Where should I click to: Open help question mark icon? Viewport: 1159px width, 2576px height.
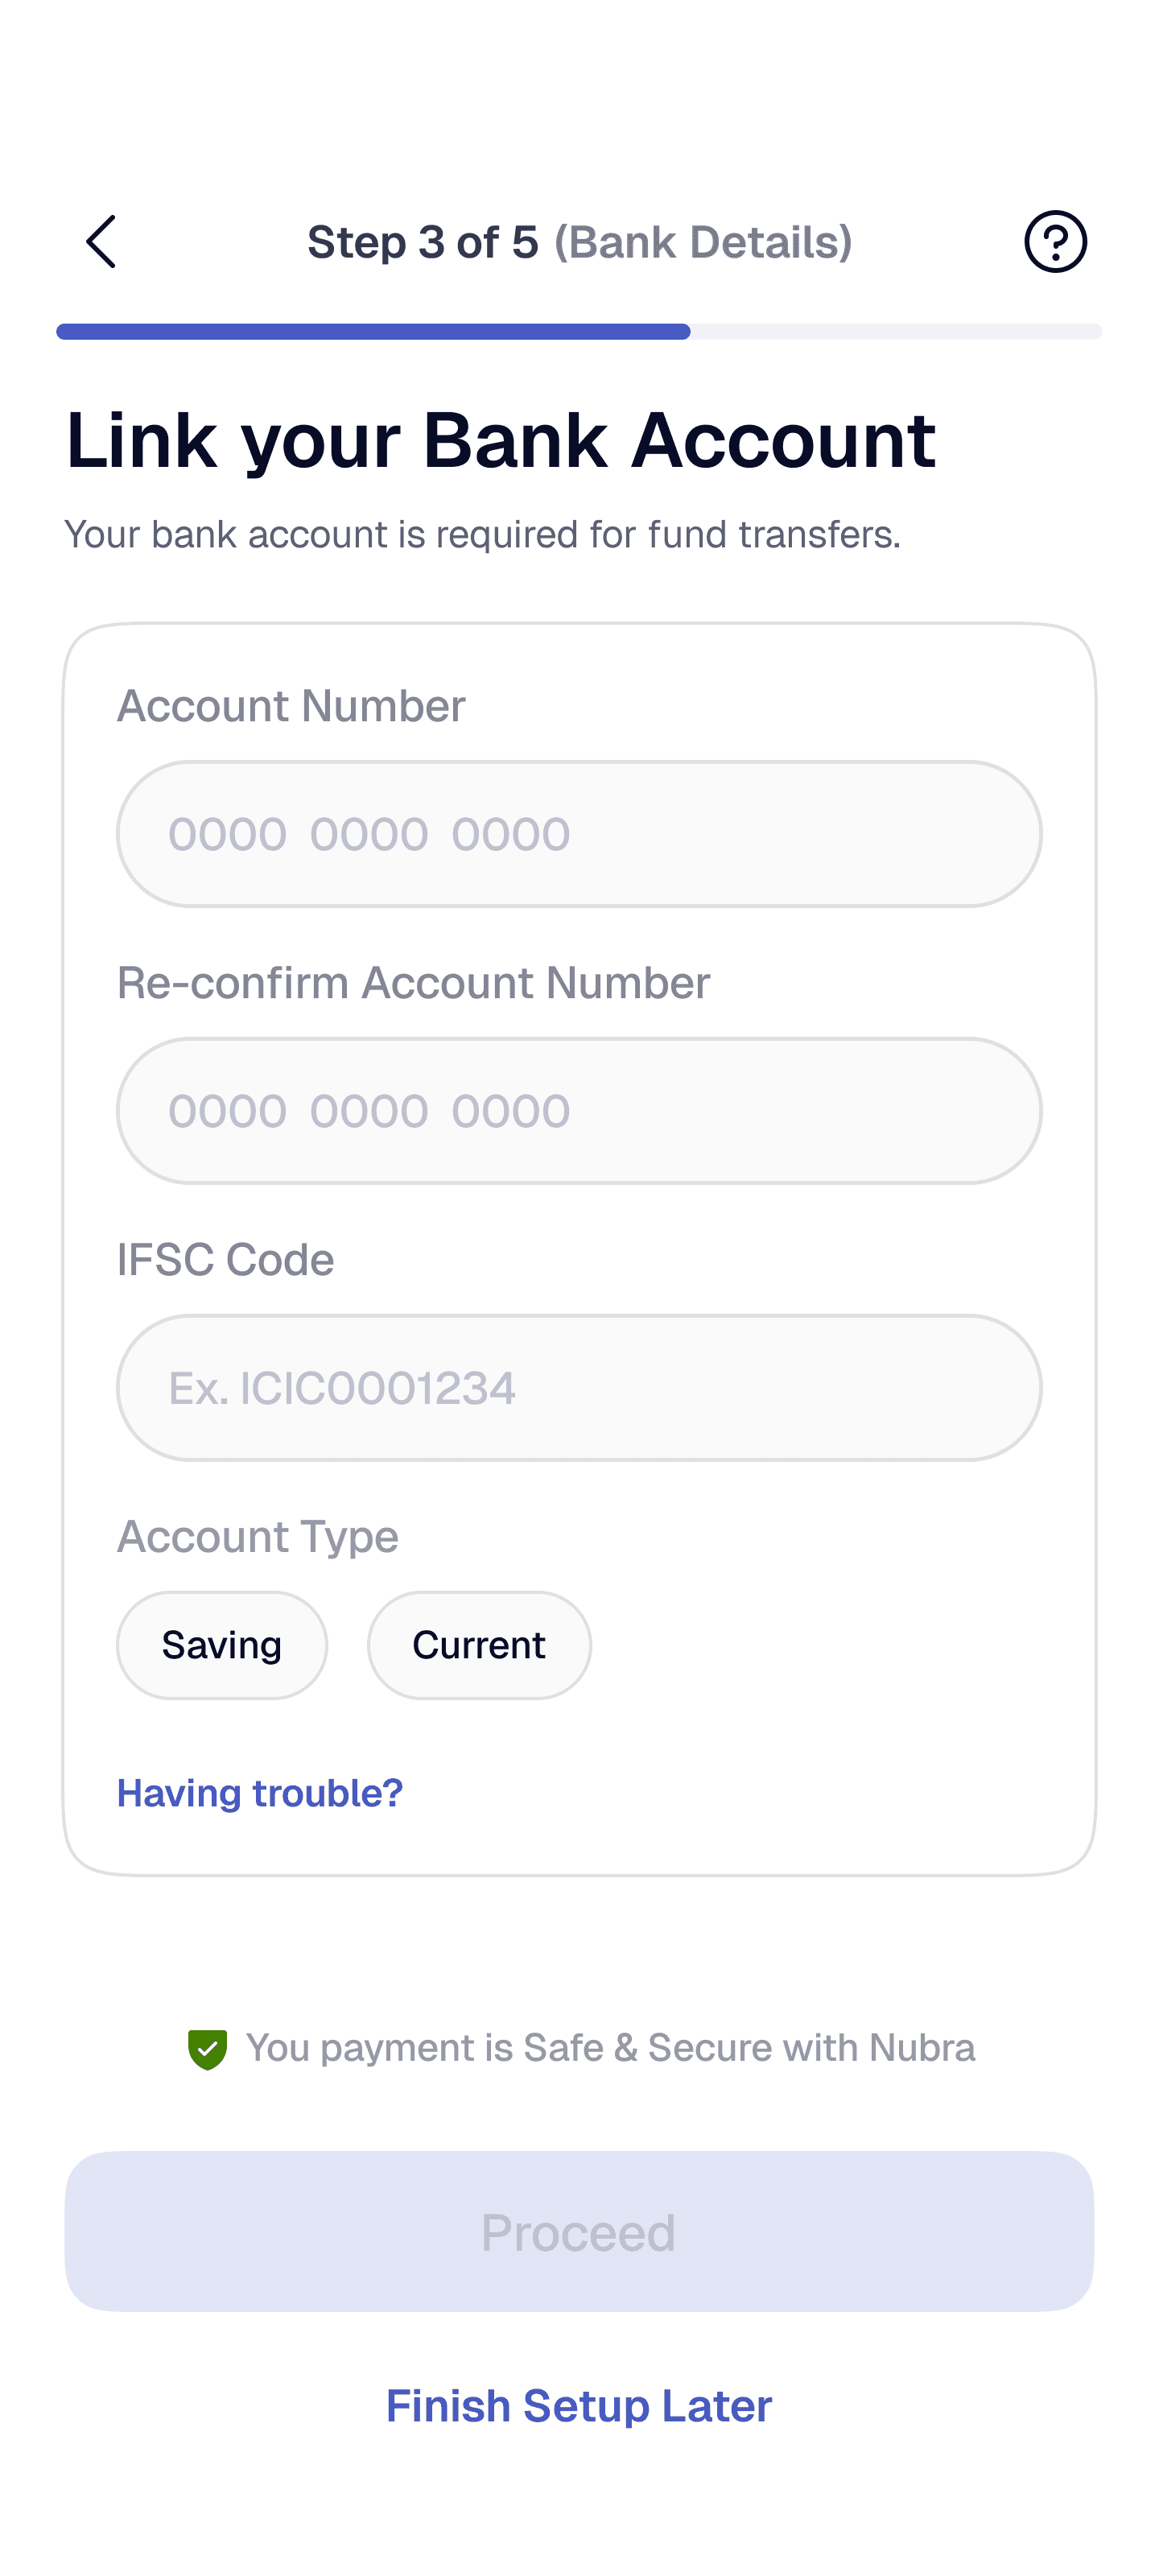[x=1055, y=241]
